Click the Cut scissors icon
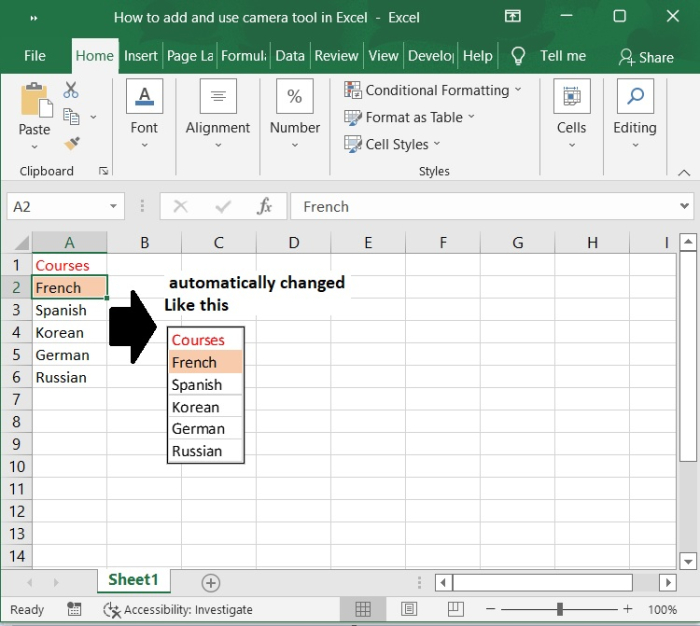Viewport: 700px width, 626px height. point(71,91)
